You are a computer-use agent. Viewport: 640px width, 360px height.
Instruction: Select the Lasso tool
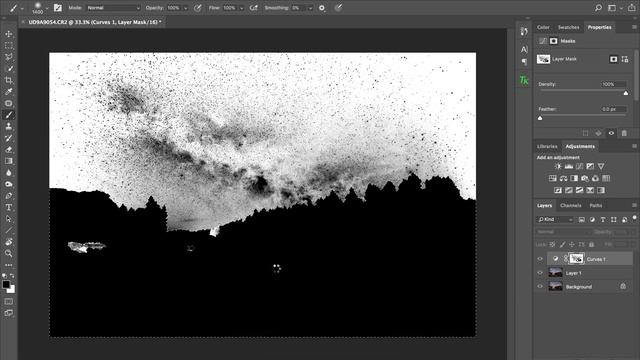(x=9, y=57)
